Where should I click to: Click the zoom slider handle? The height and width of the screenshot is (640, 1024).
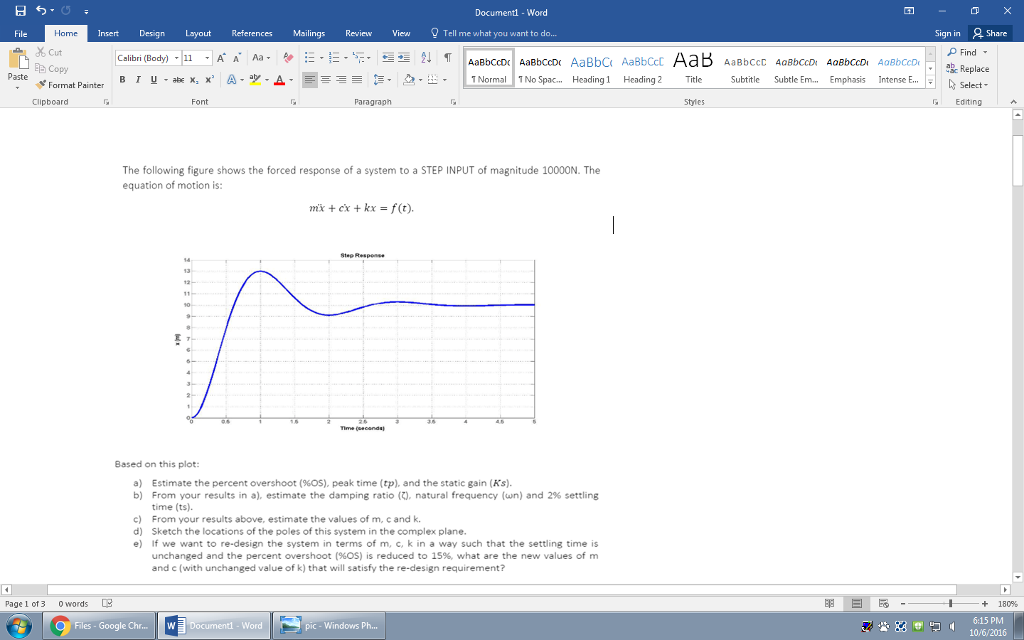951,604
